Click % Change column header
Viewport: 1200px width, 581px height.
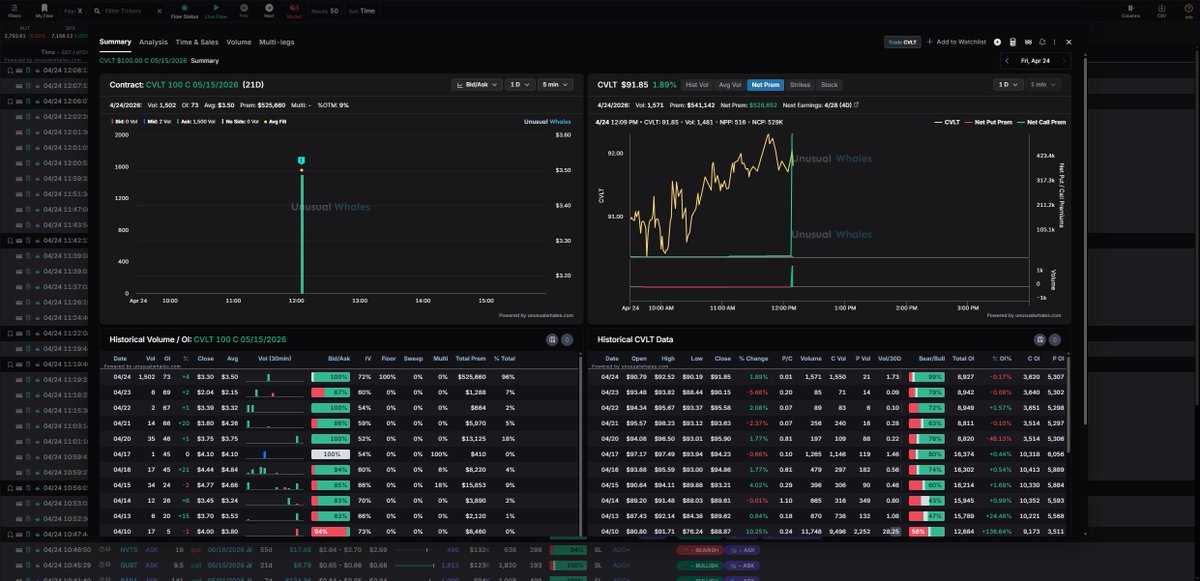pyautogui.click(x=753, y=357)
